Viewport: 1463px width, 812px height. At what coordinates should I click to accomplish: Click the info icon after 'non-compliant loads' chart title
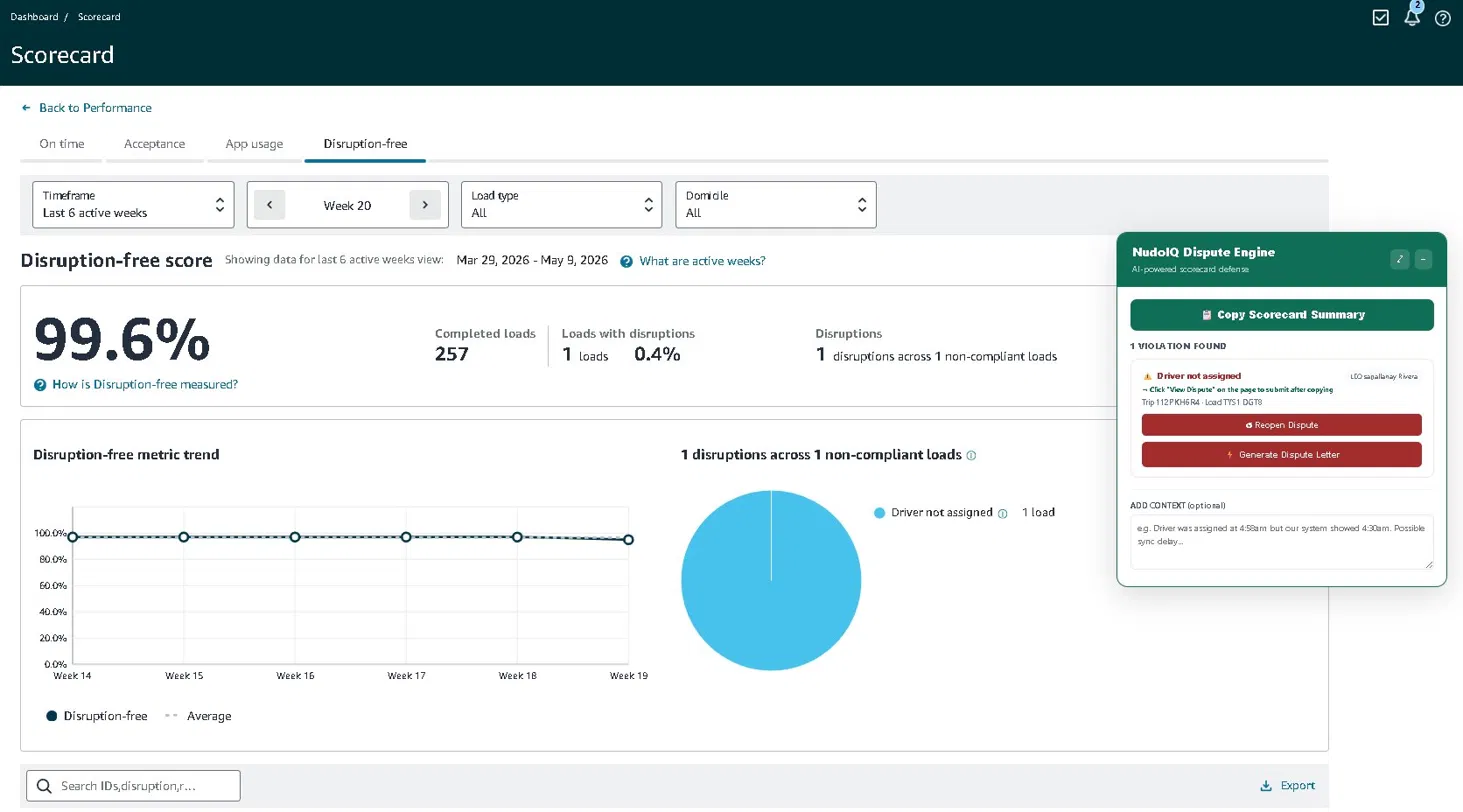(x=971, y=455)
